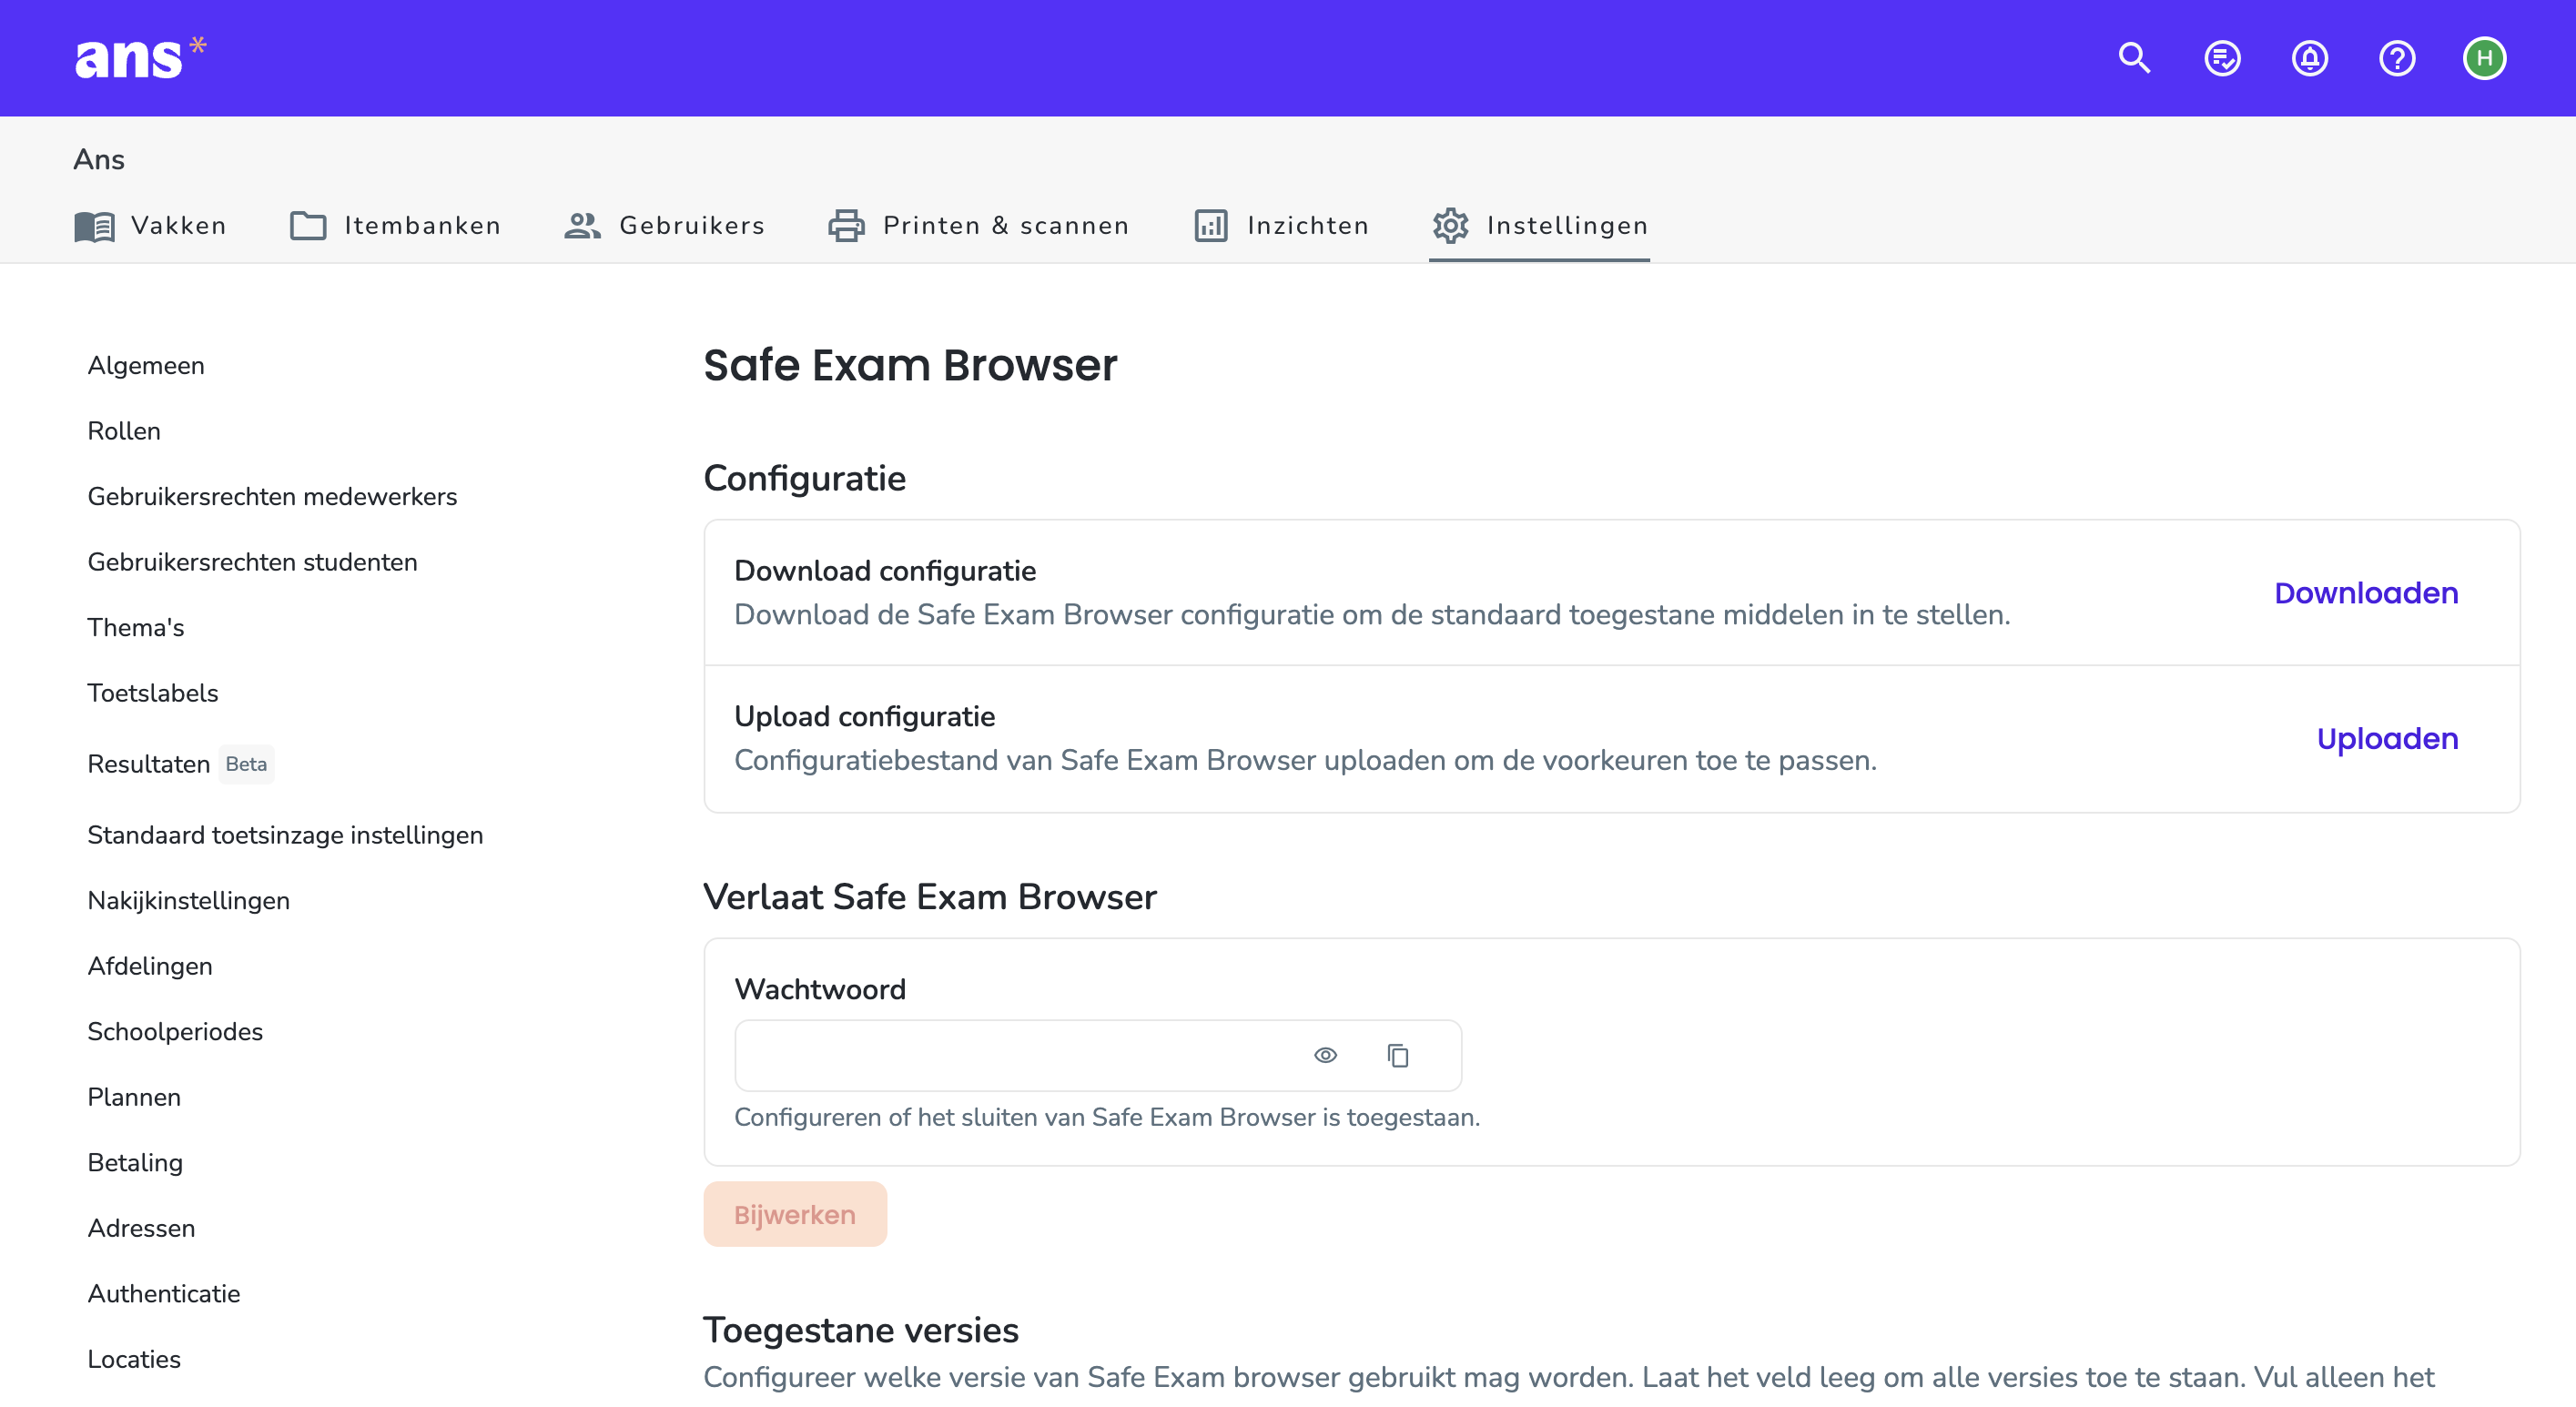The width and height of the screenshot is (2576, 1407).
Task: Open Gebruikersrechten medewerkers
Action: pyautogui.click(x=272, y=496)
